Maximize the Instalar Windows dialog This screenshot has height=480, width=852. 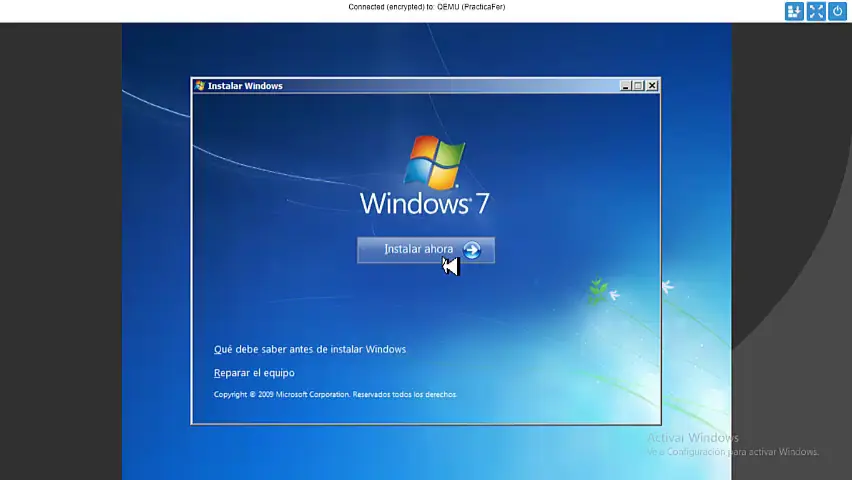tap(638, 85)
